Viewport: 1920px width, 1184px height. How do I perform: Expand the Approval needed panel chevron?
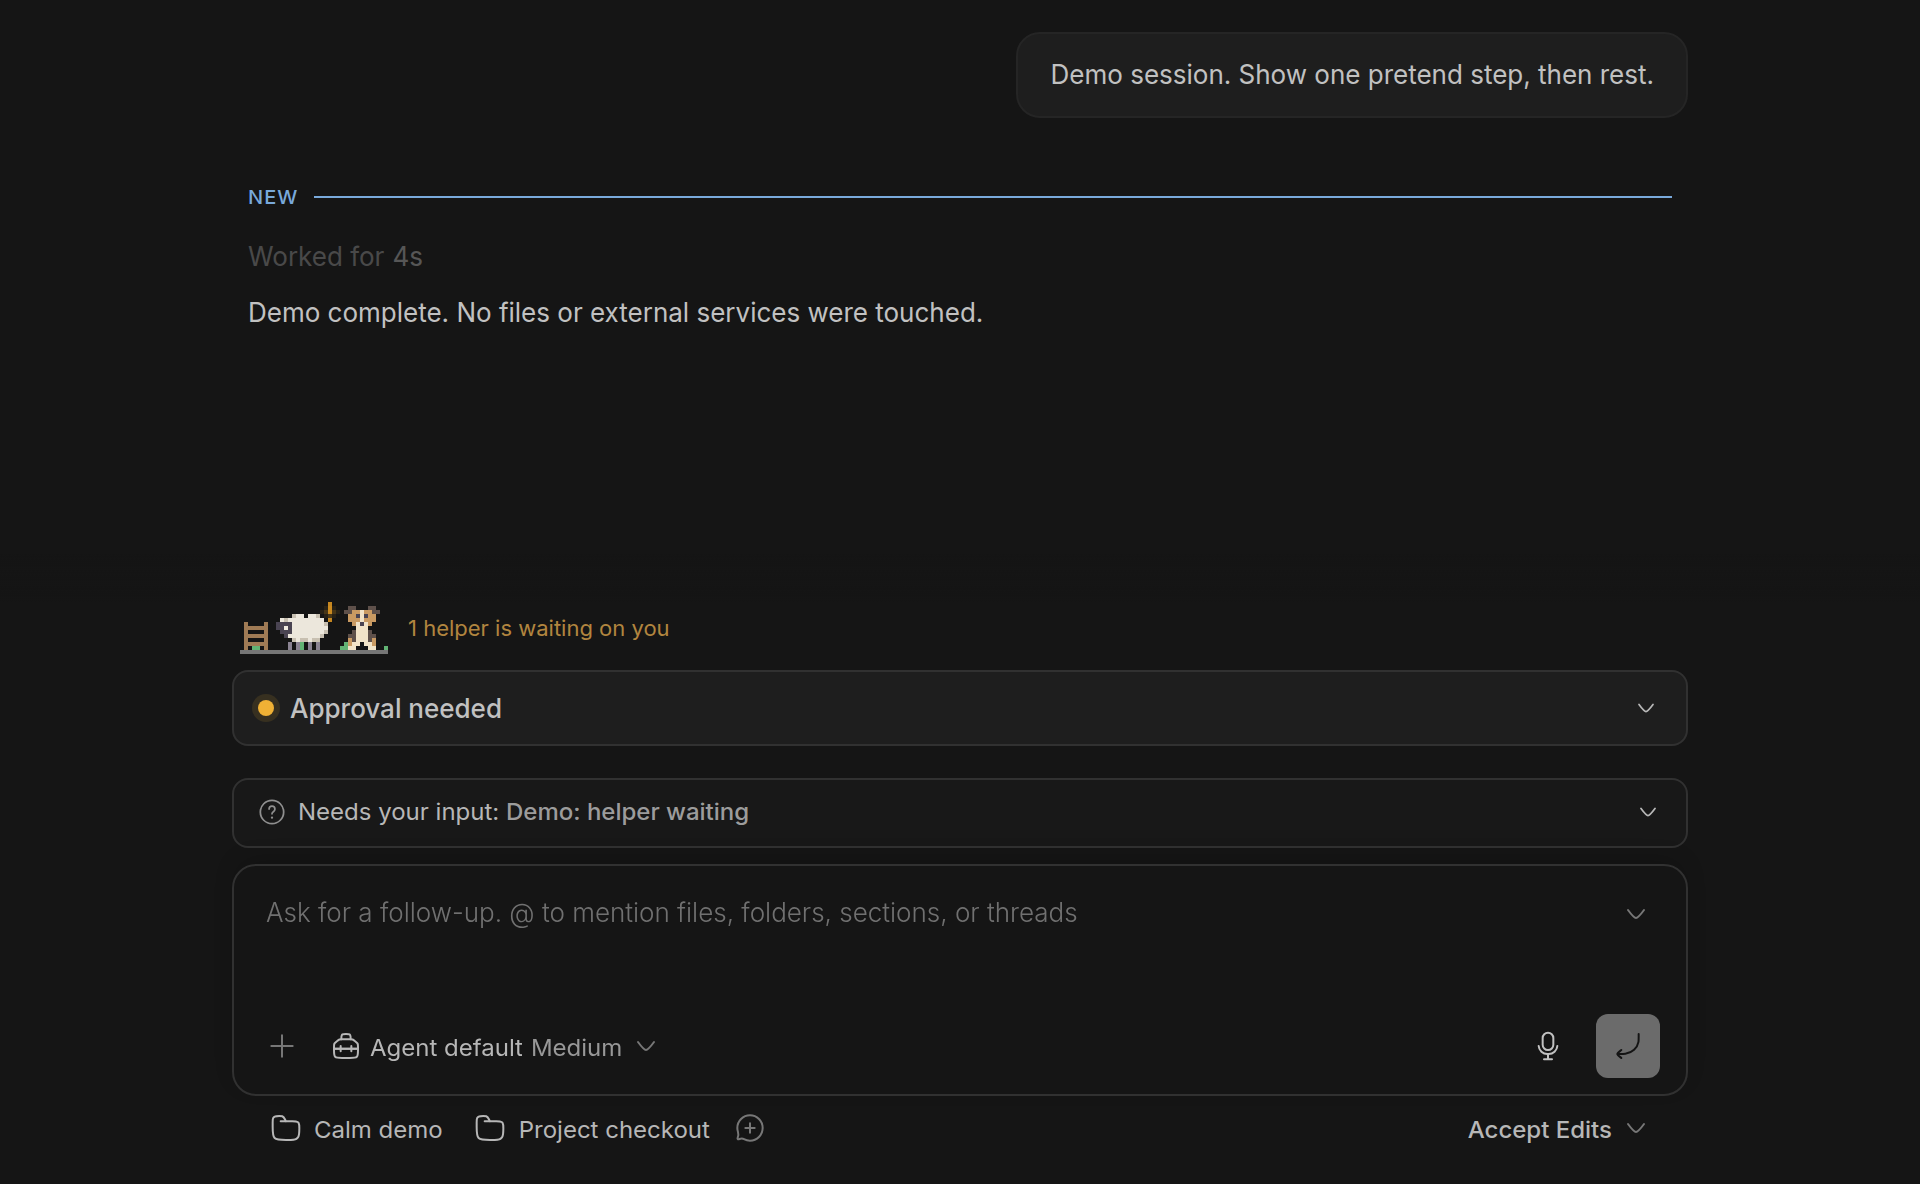(1645, 708)
